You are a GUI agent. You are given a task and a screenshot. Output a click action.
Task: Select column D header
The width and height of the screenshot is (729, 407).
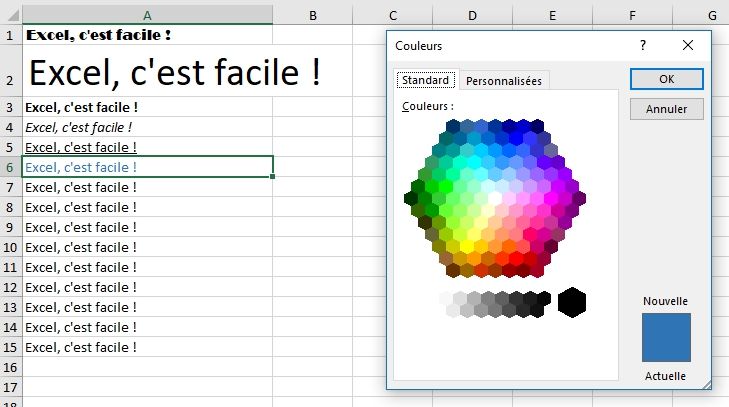click(472, 15)
